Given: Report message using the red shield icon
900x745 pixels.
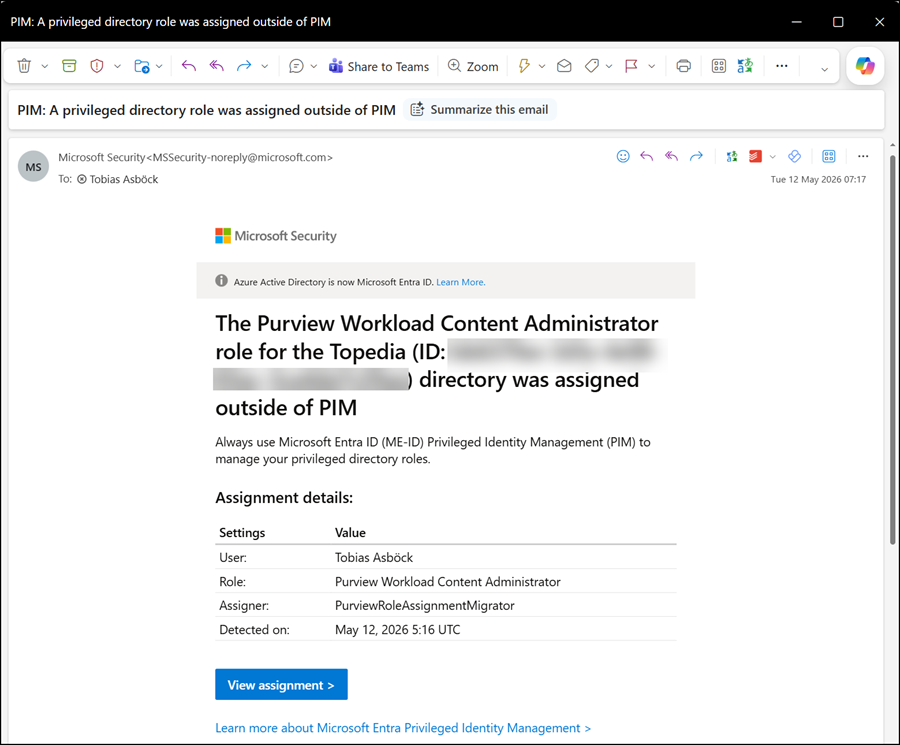Looking at the screenshot, I should click(x=97, y=66).
